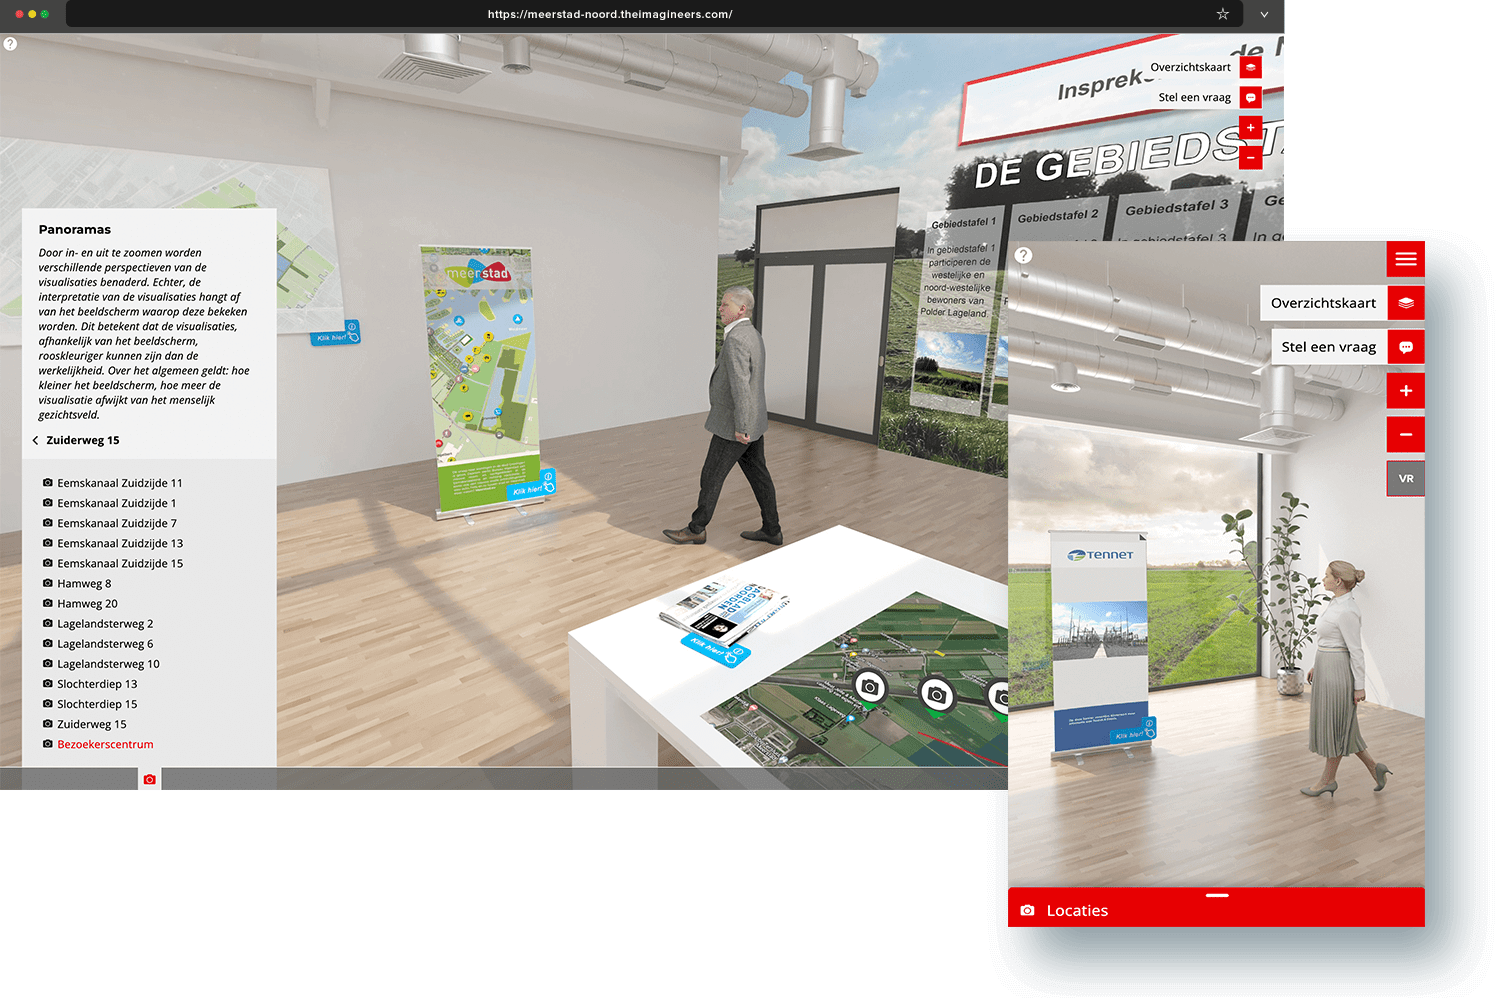Select the layers icon beside Overzichtskaart
Image resolution: width=1498 pixels, height=998 pixels.
(x=1251, y=66)
